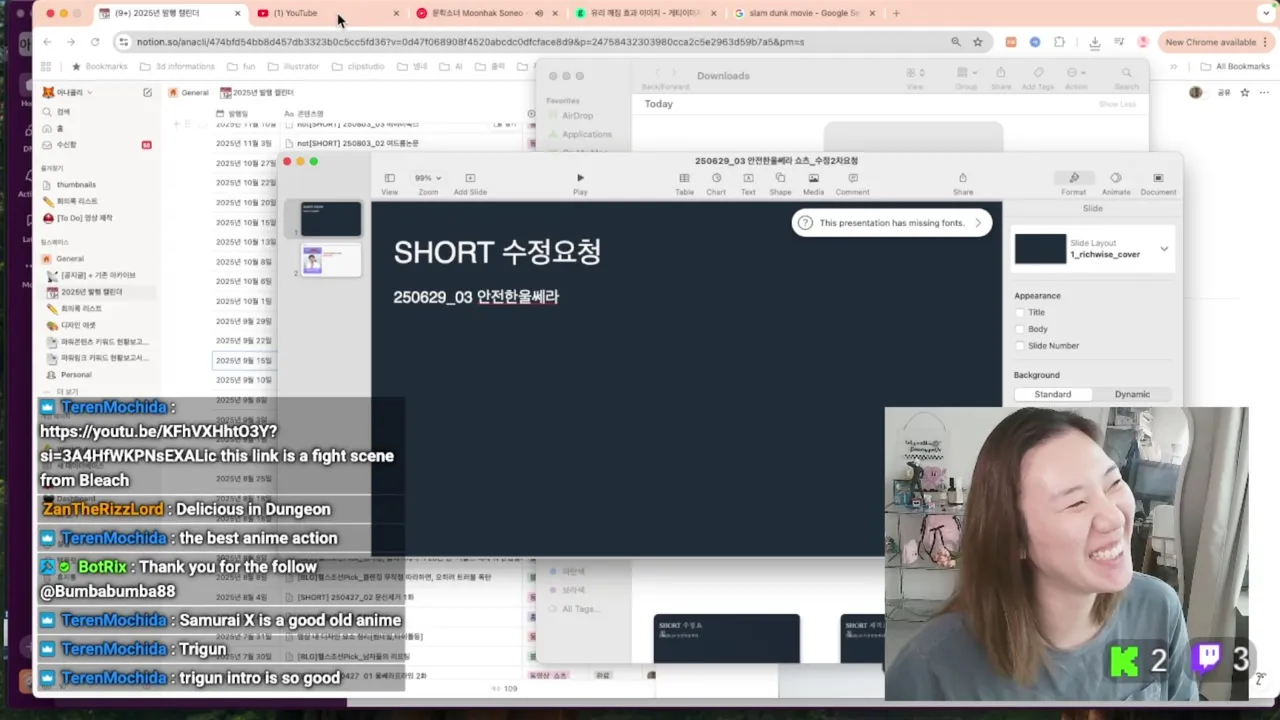Viewport: 1280px width, 720px height.
Task: Insert a Table from Keynote toolbar
Action: tap(684, 178)
